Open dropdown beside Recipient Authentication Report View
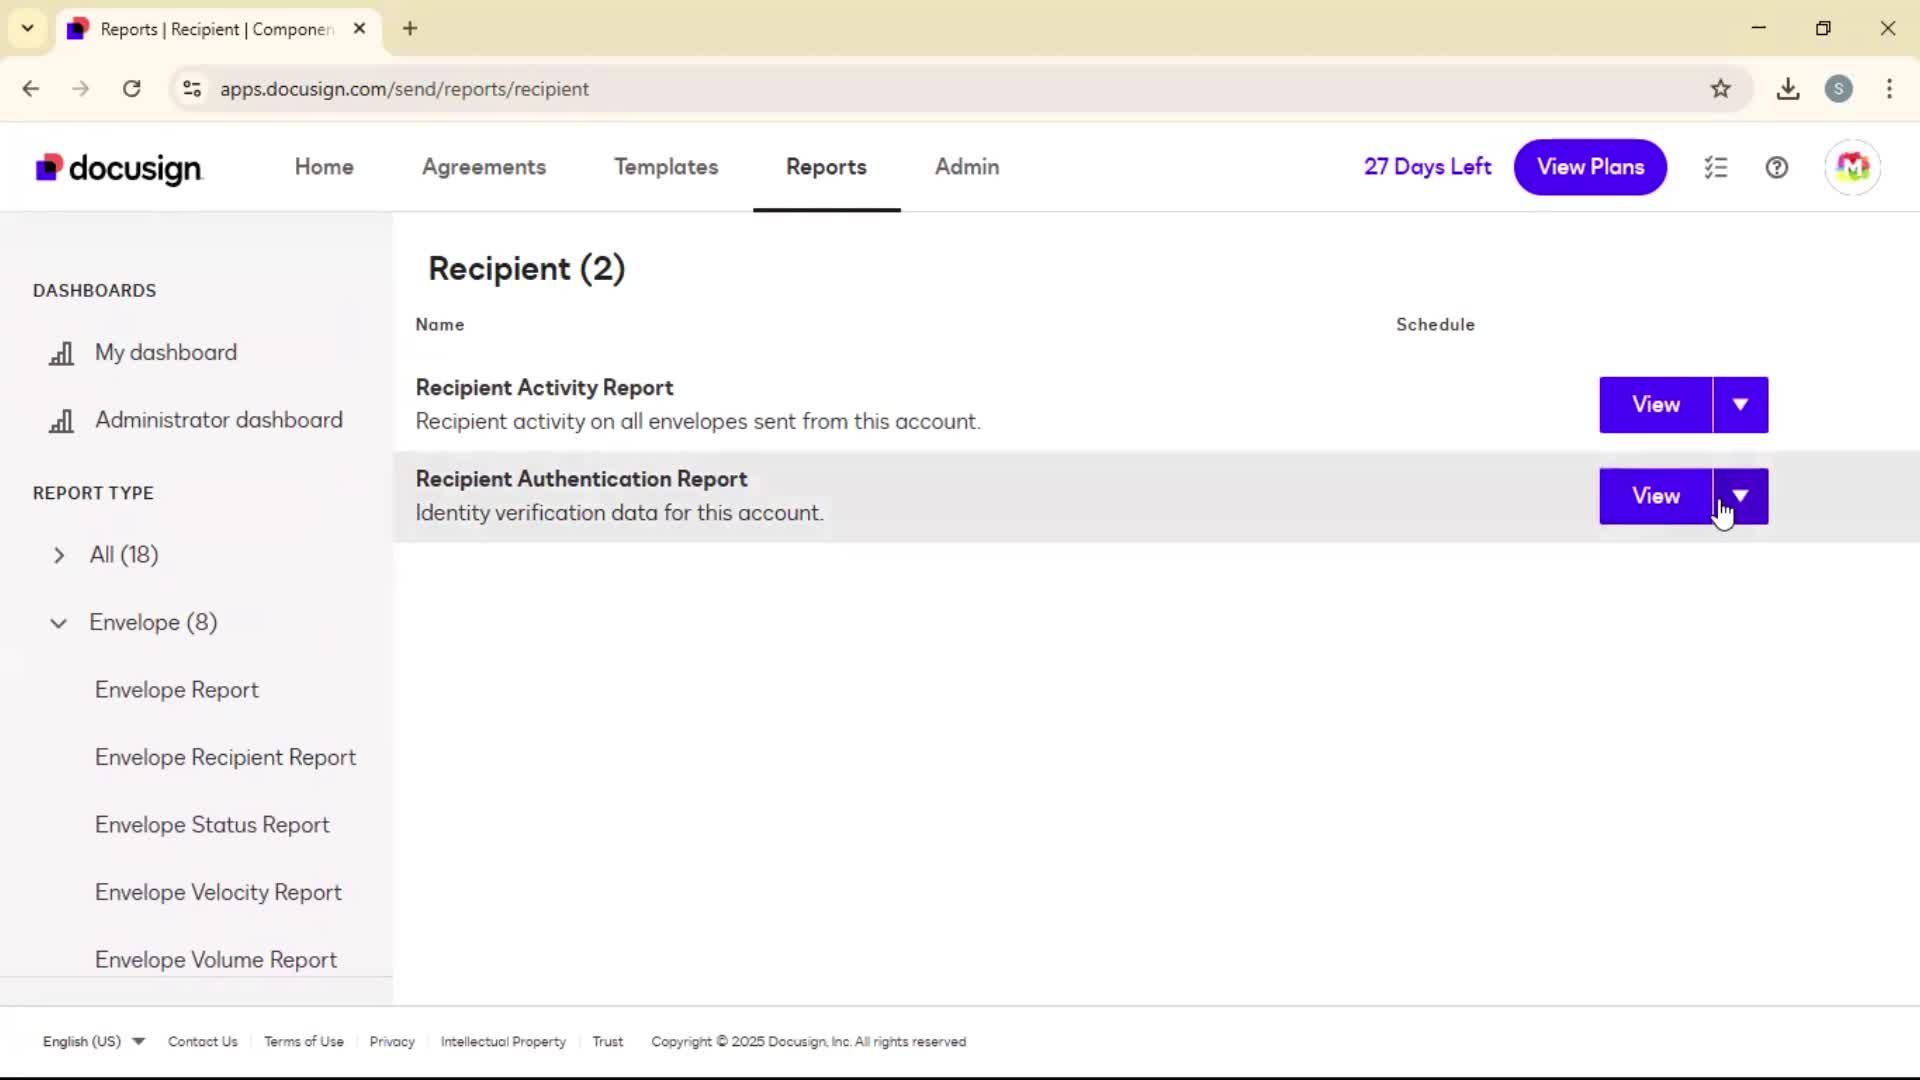Image resolution: width=1920 pixels, height=1080 pixels. [1740, 496]
